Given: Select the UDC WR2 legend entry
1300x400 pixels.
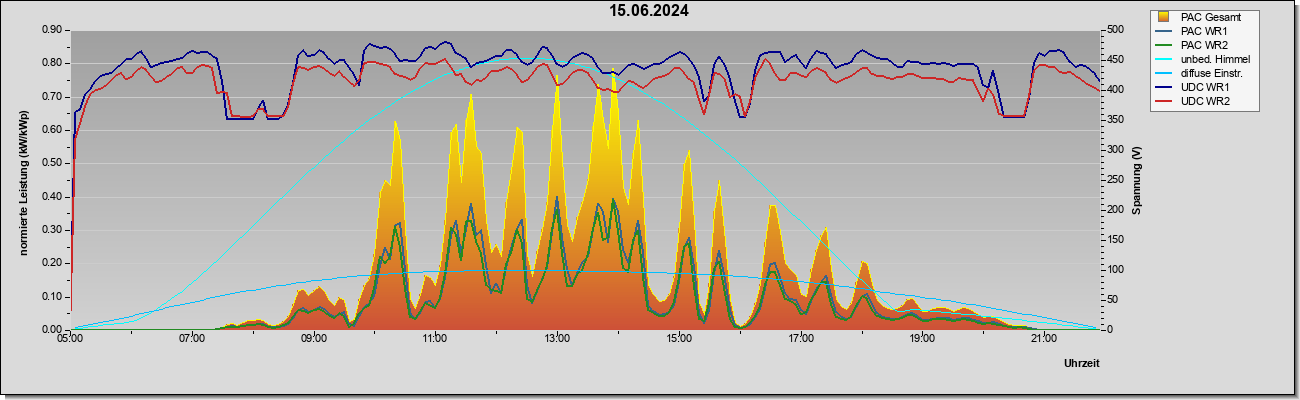Looking at the screenshot, I should tap(1205, 101).
